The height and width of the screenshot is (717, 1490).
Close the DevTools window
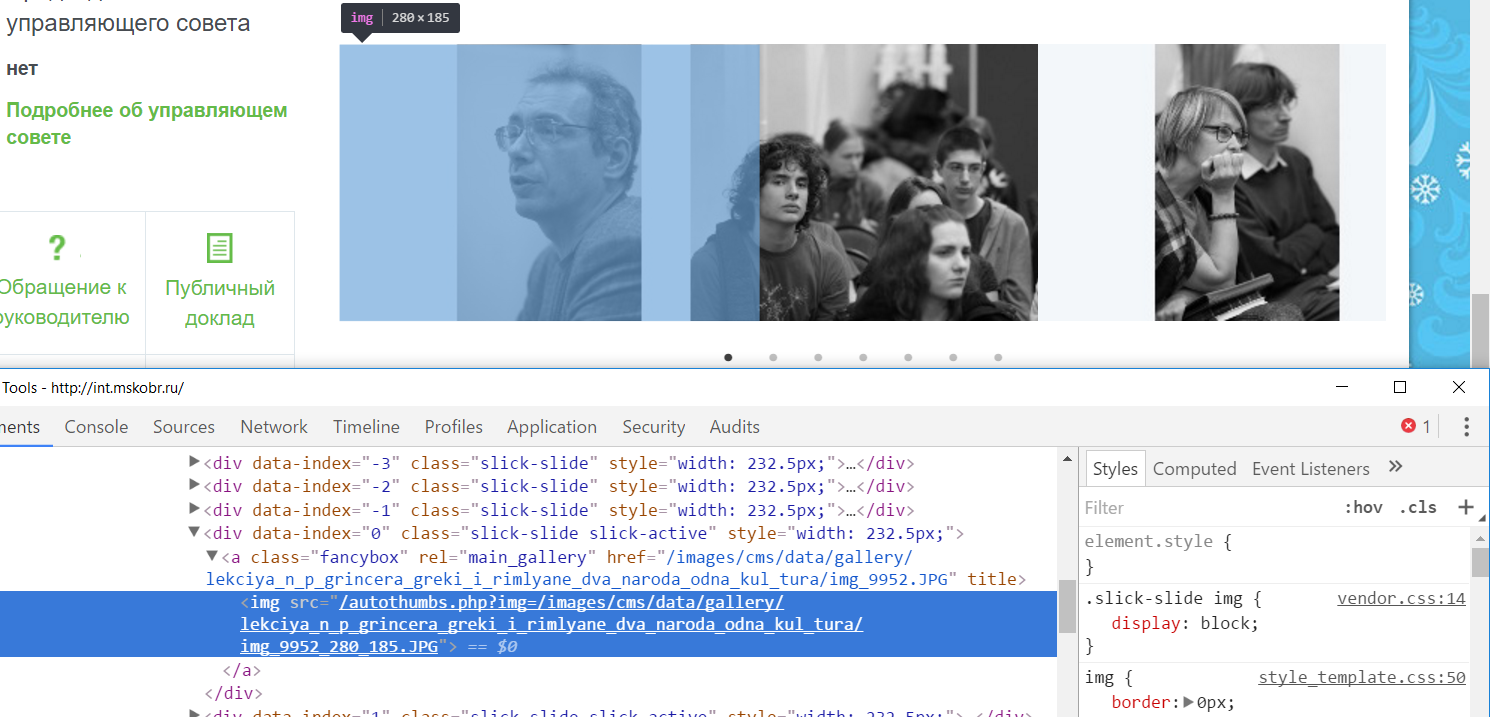[1459, 387]
